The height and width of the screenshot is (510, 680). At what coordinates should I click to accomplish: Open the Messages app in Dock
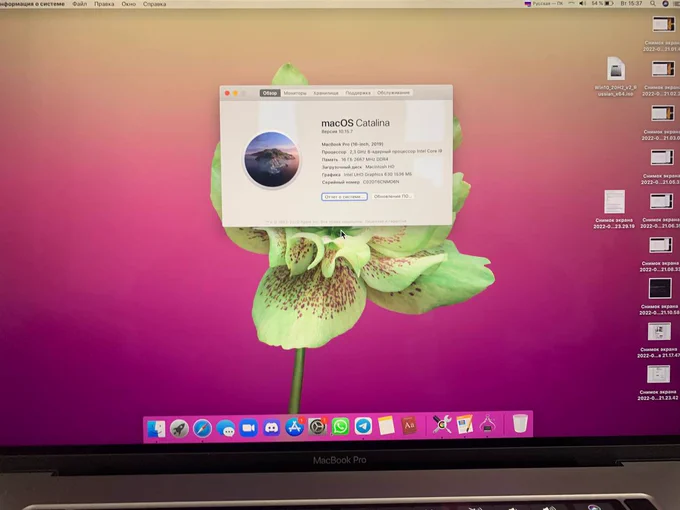pos(226,428)
